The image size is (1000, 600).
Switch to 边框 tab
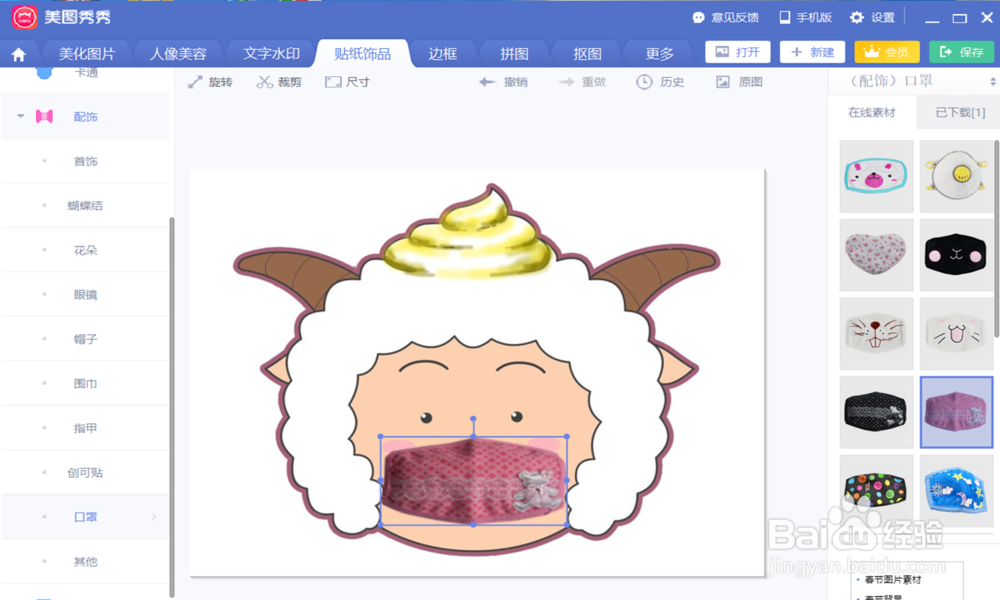(443, 54)
